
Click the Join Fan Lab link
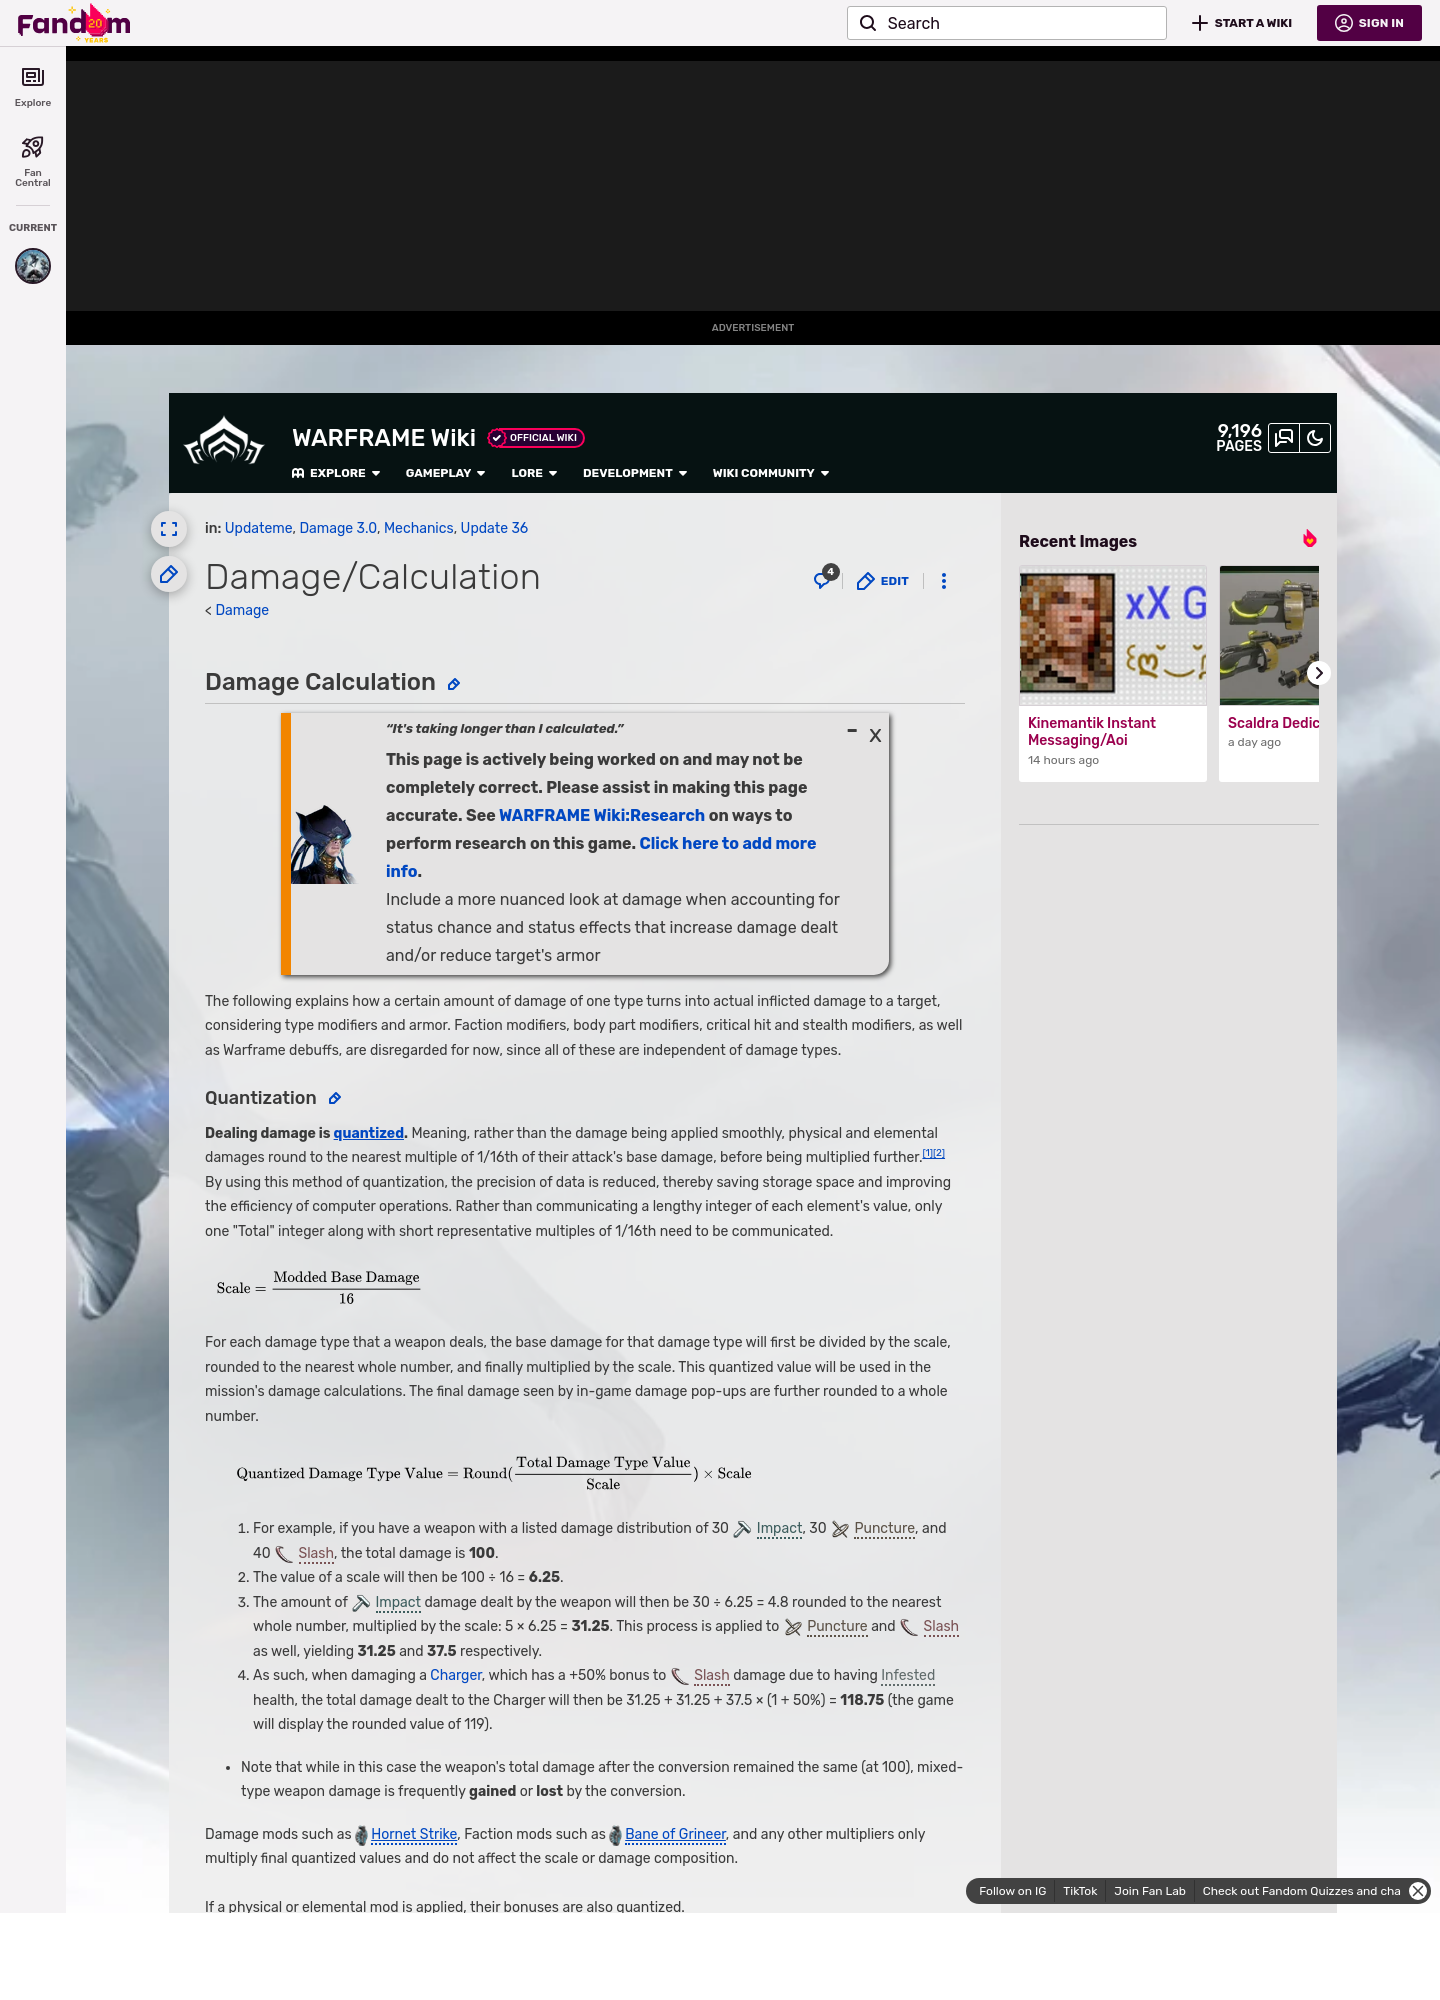(1150, 1891)
